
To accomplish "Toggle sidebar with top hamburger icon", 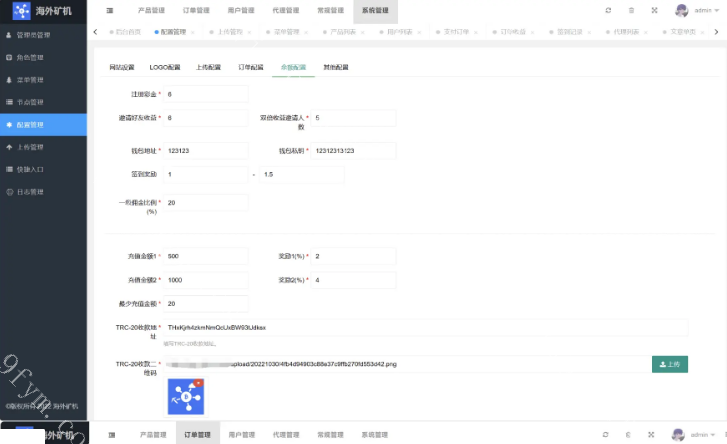I will 110,10.
